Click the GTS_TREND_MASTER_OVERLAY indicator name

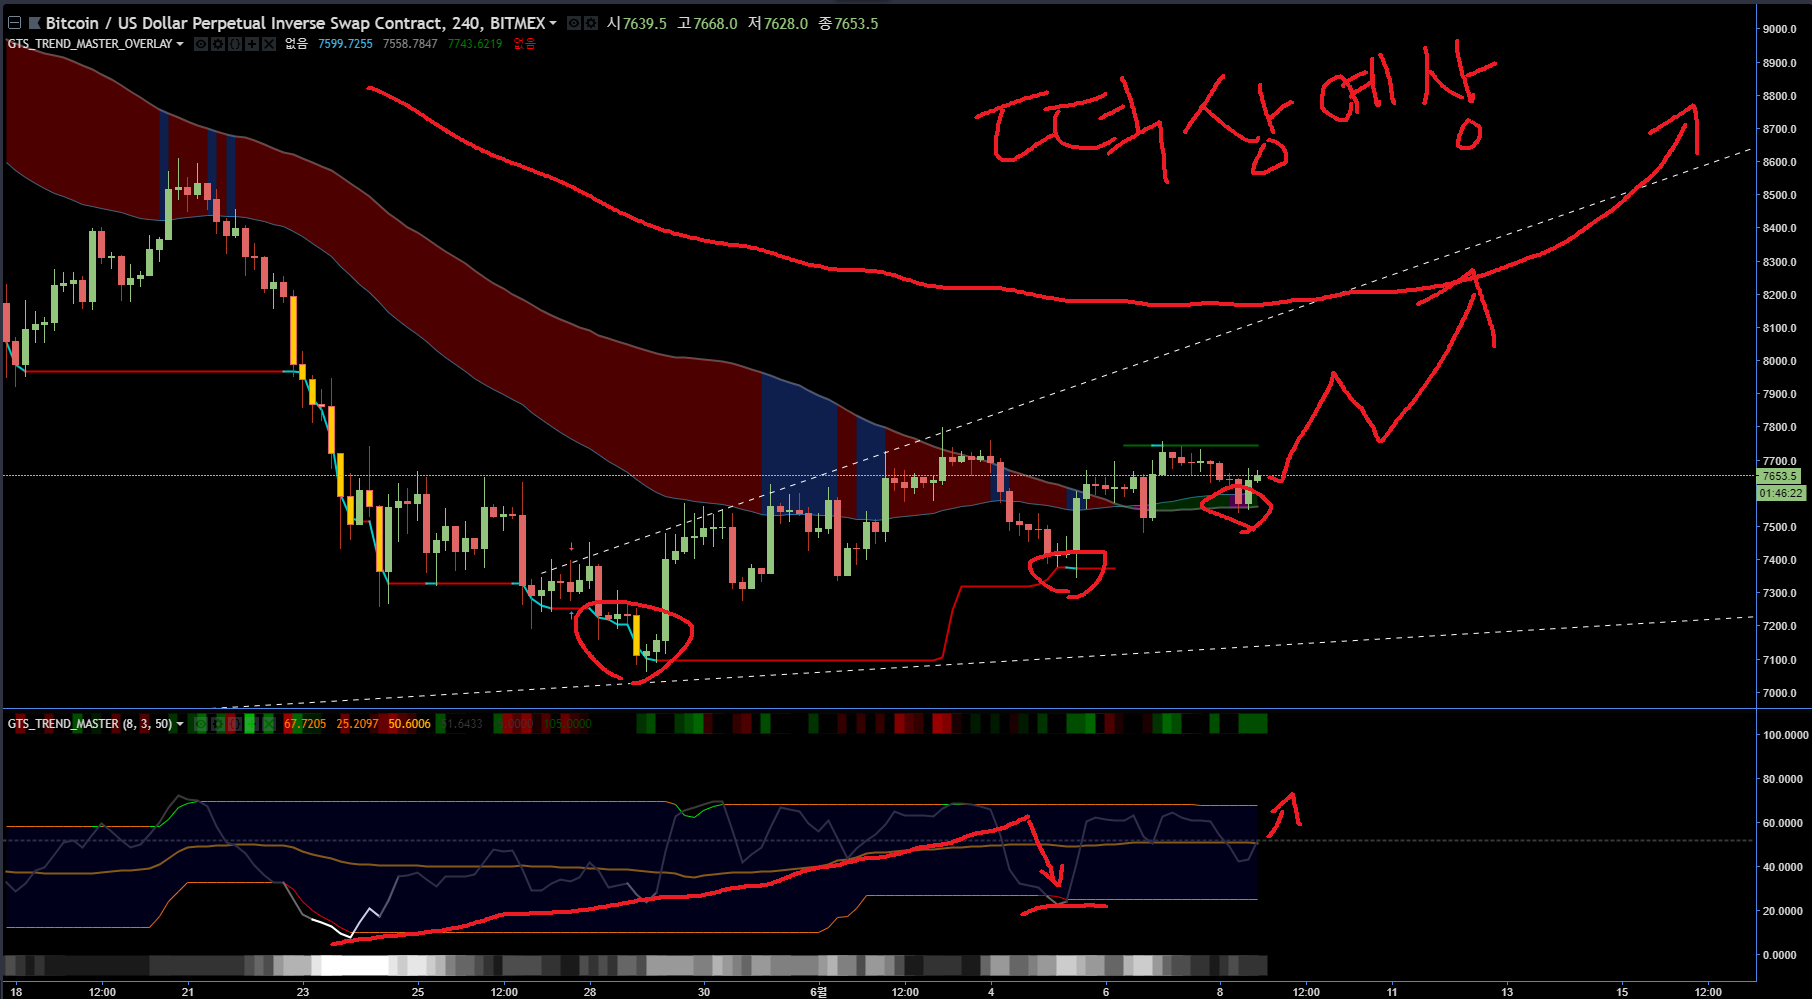pos(90,44)
